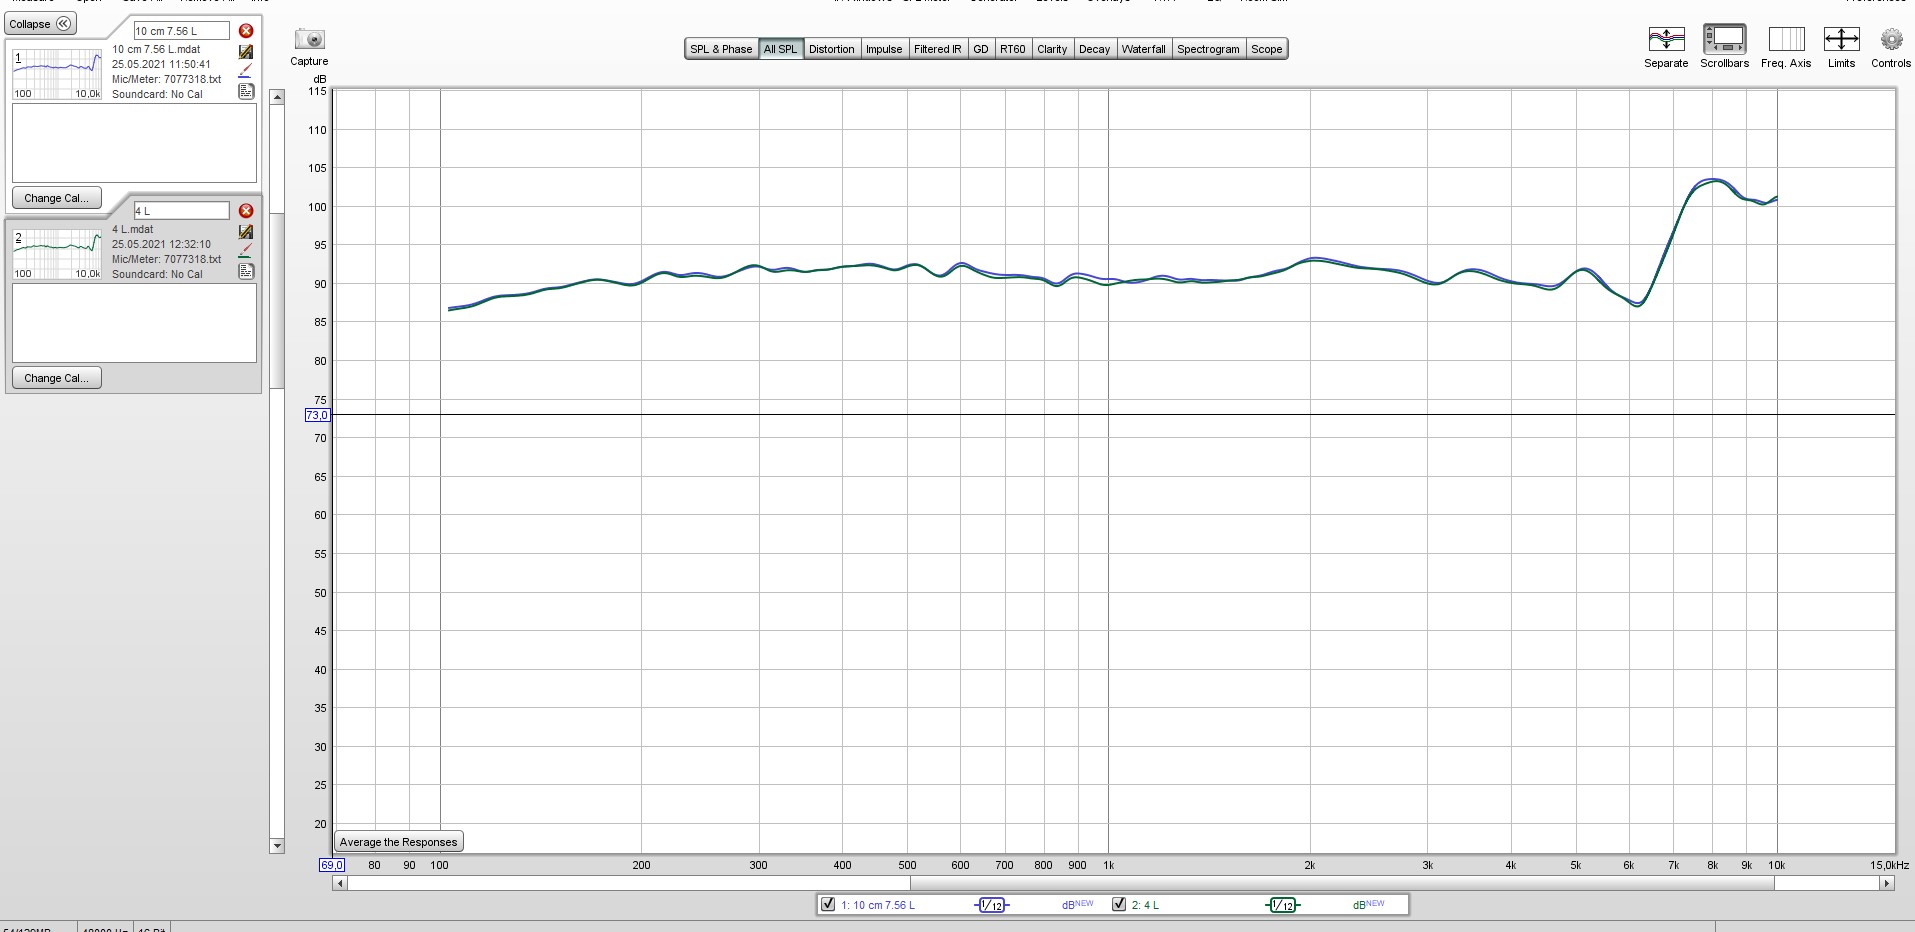Open the Freq. Axis toggle icon
The width and height of the screenshot is (1915, 932).
(1786, 39)
